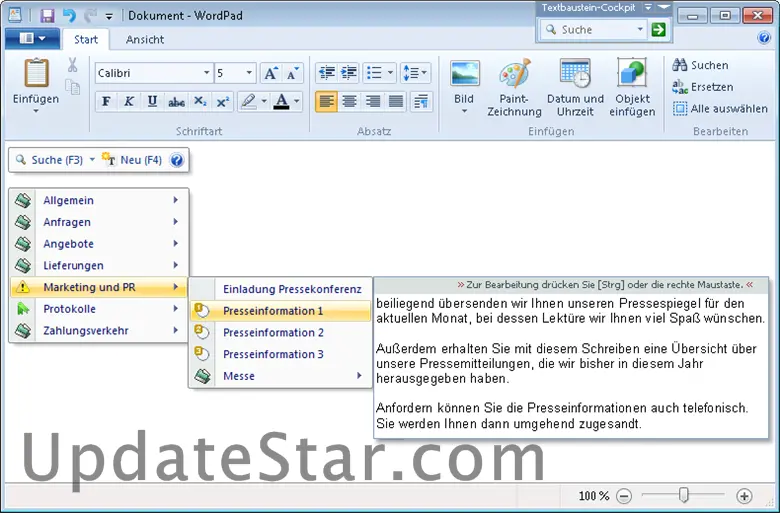Align text to the right

tap(373, 102)
